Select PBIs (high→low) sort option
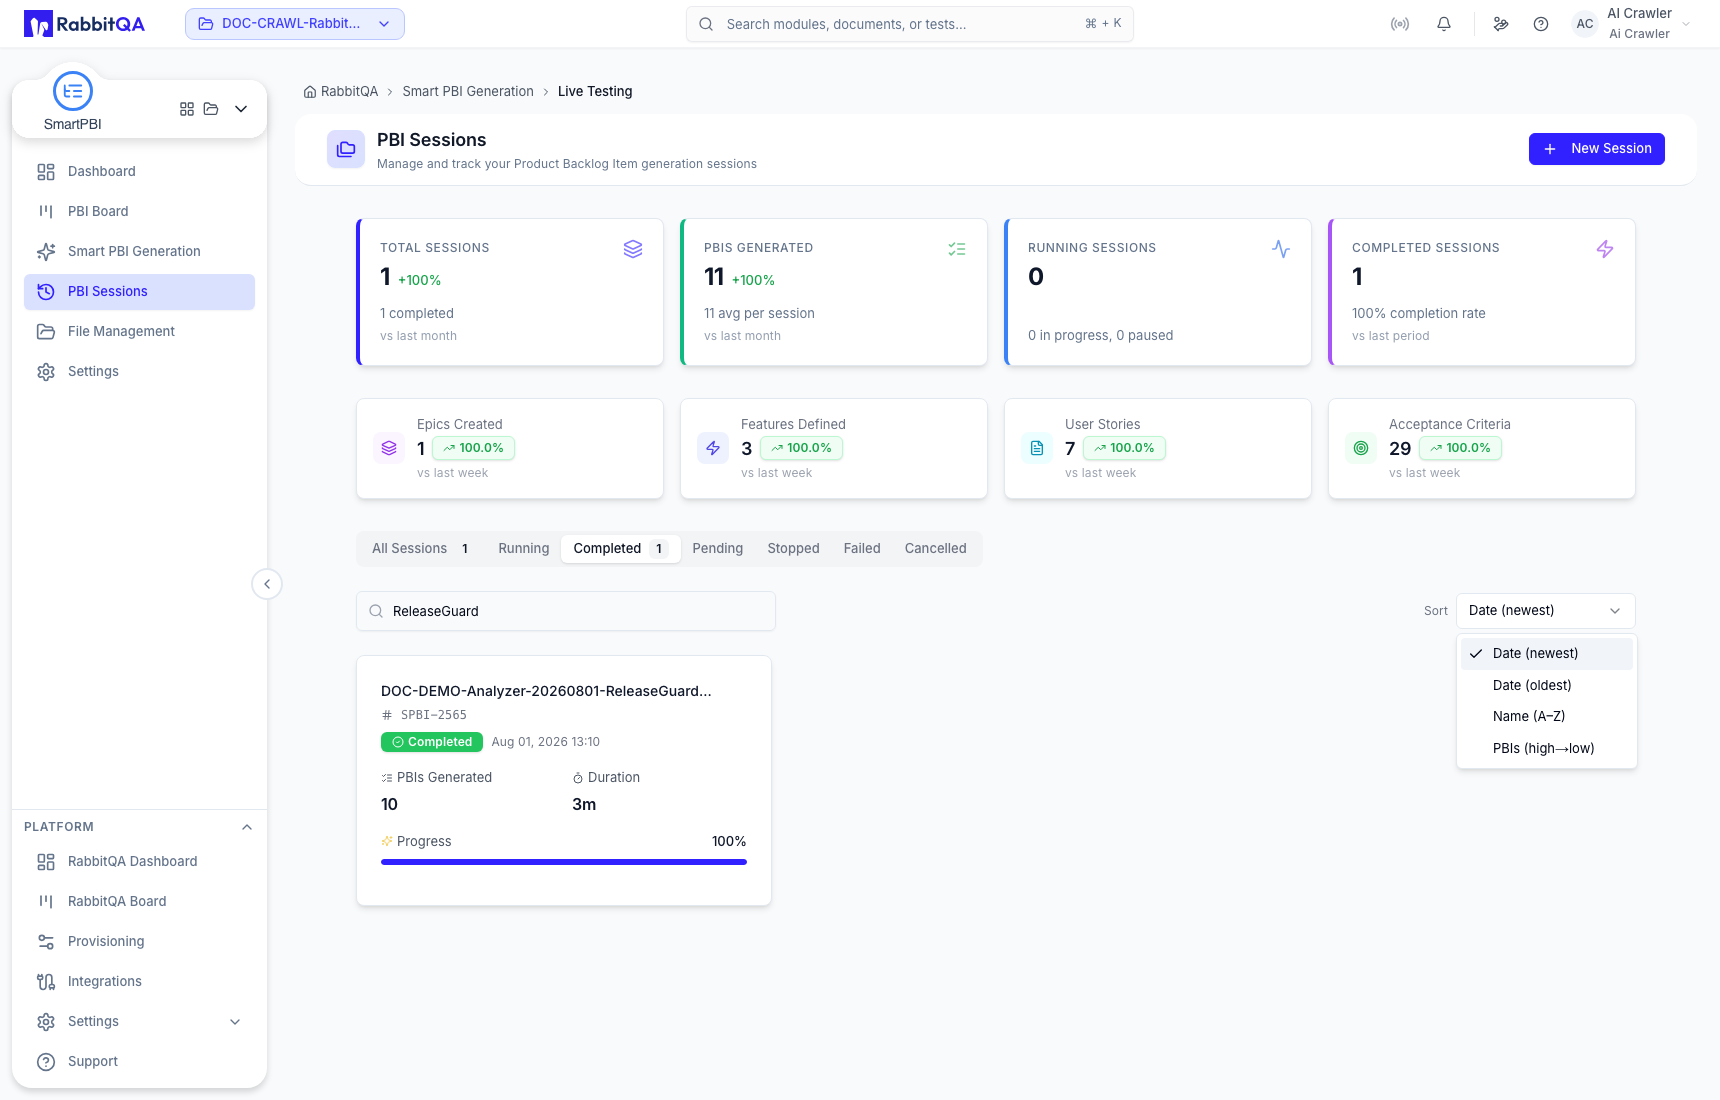The image size is (1720, 1100). [1547, 749]
